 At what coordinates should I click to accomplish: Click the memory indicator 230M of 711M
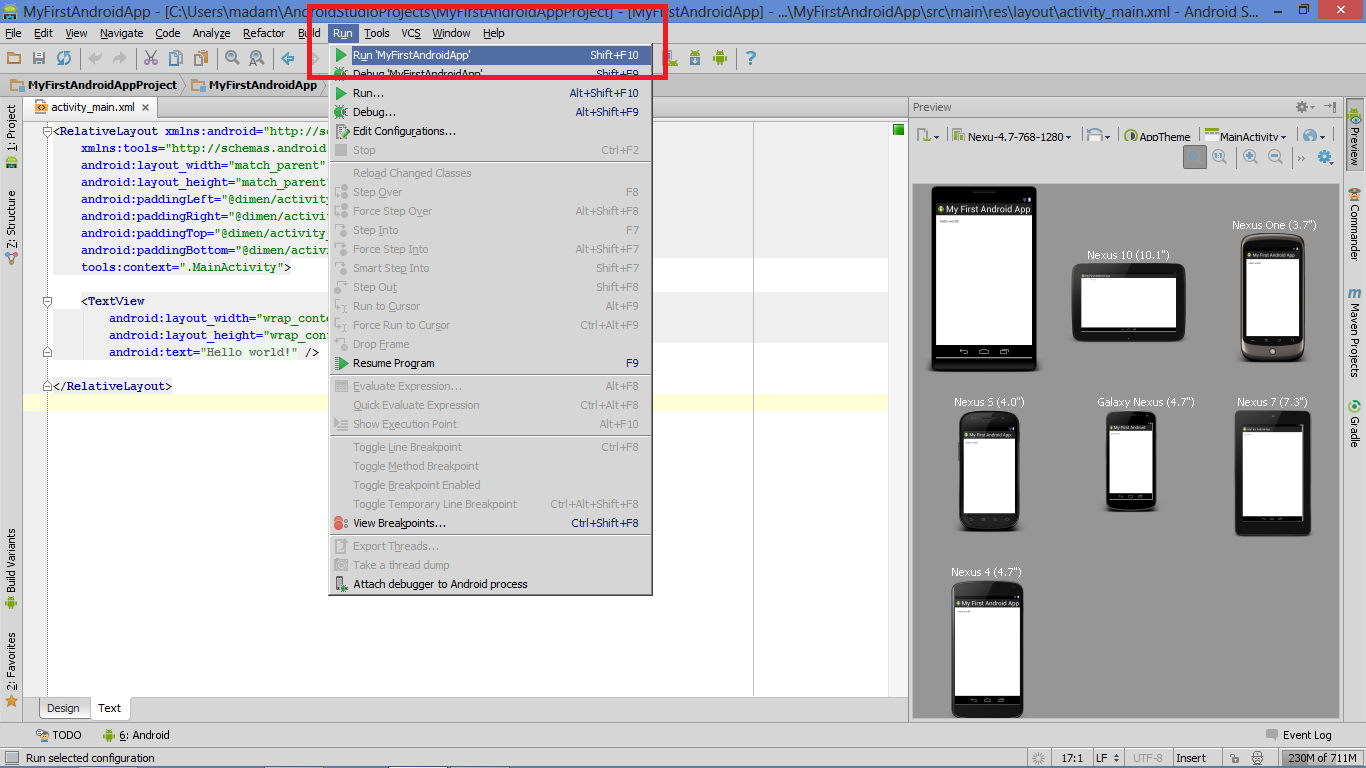tap(1322, 758)
